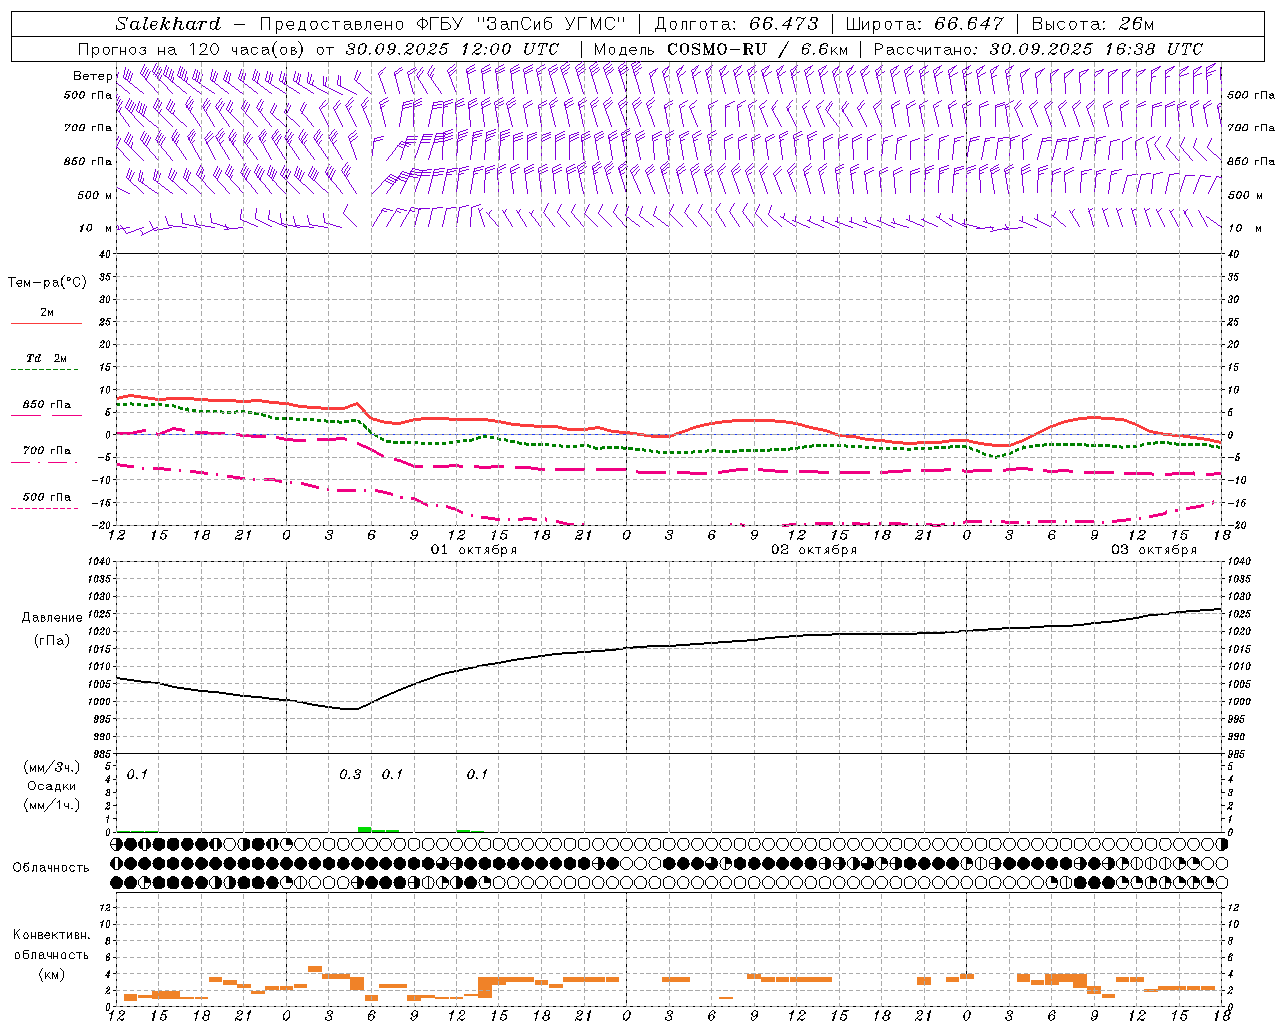Click the '03 октября' date label
This screenshot has height=1024, width=1280.
1154,550
